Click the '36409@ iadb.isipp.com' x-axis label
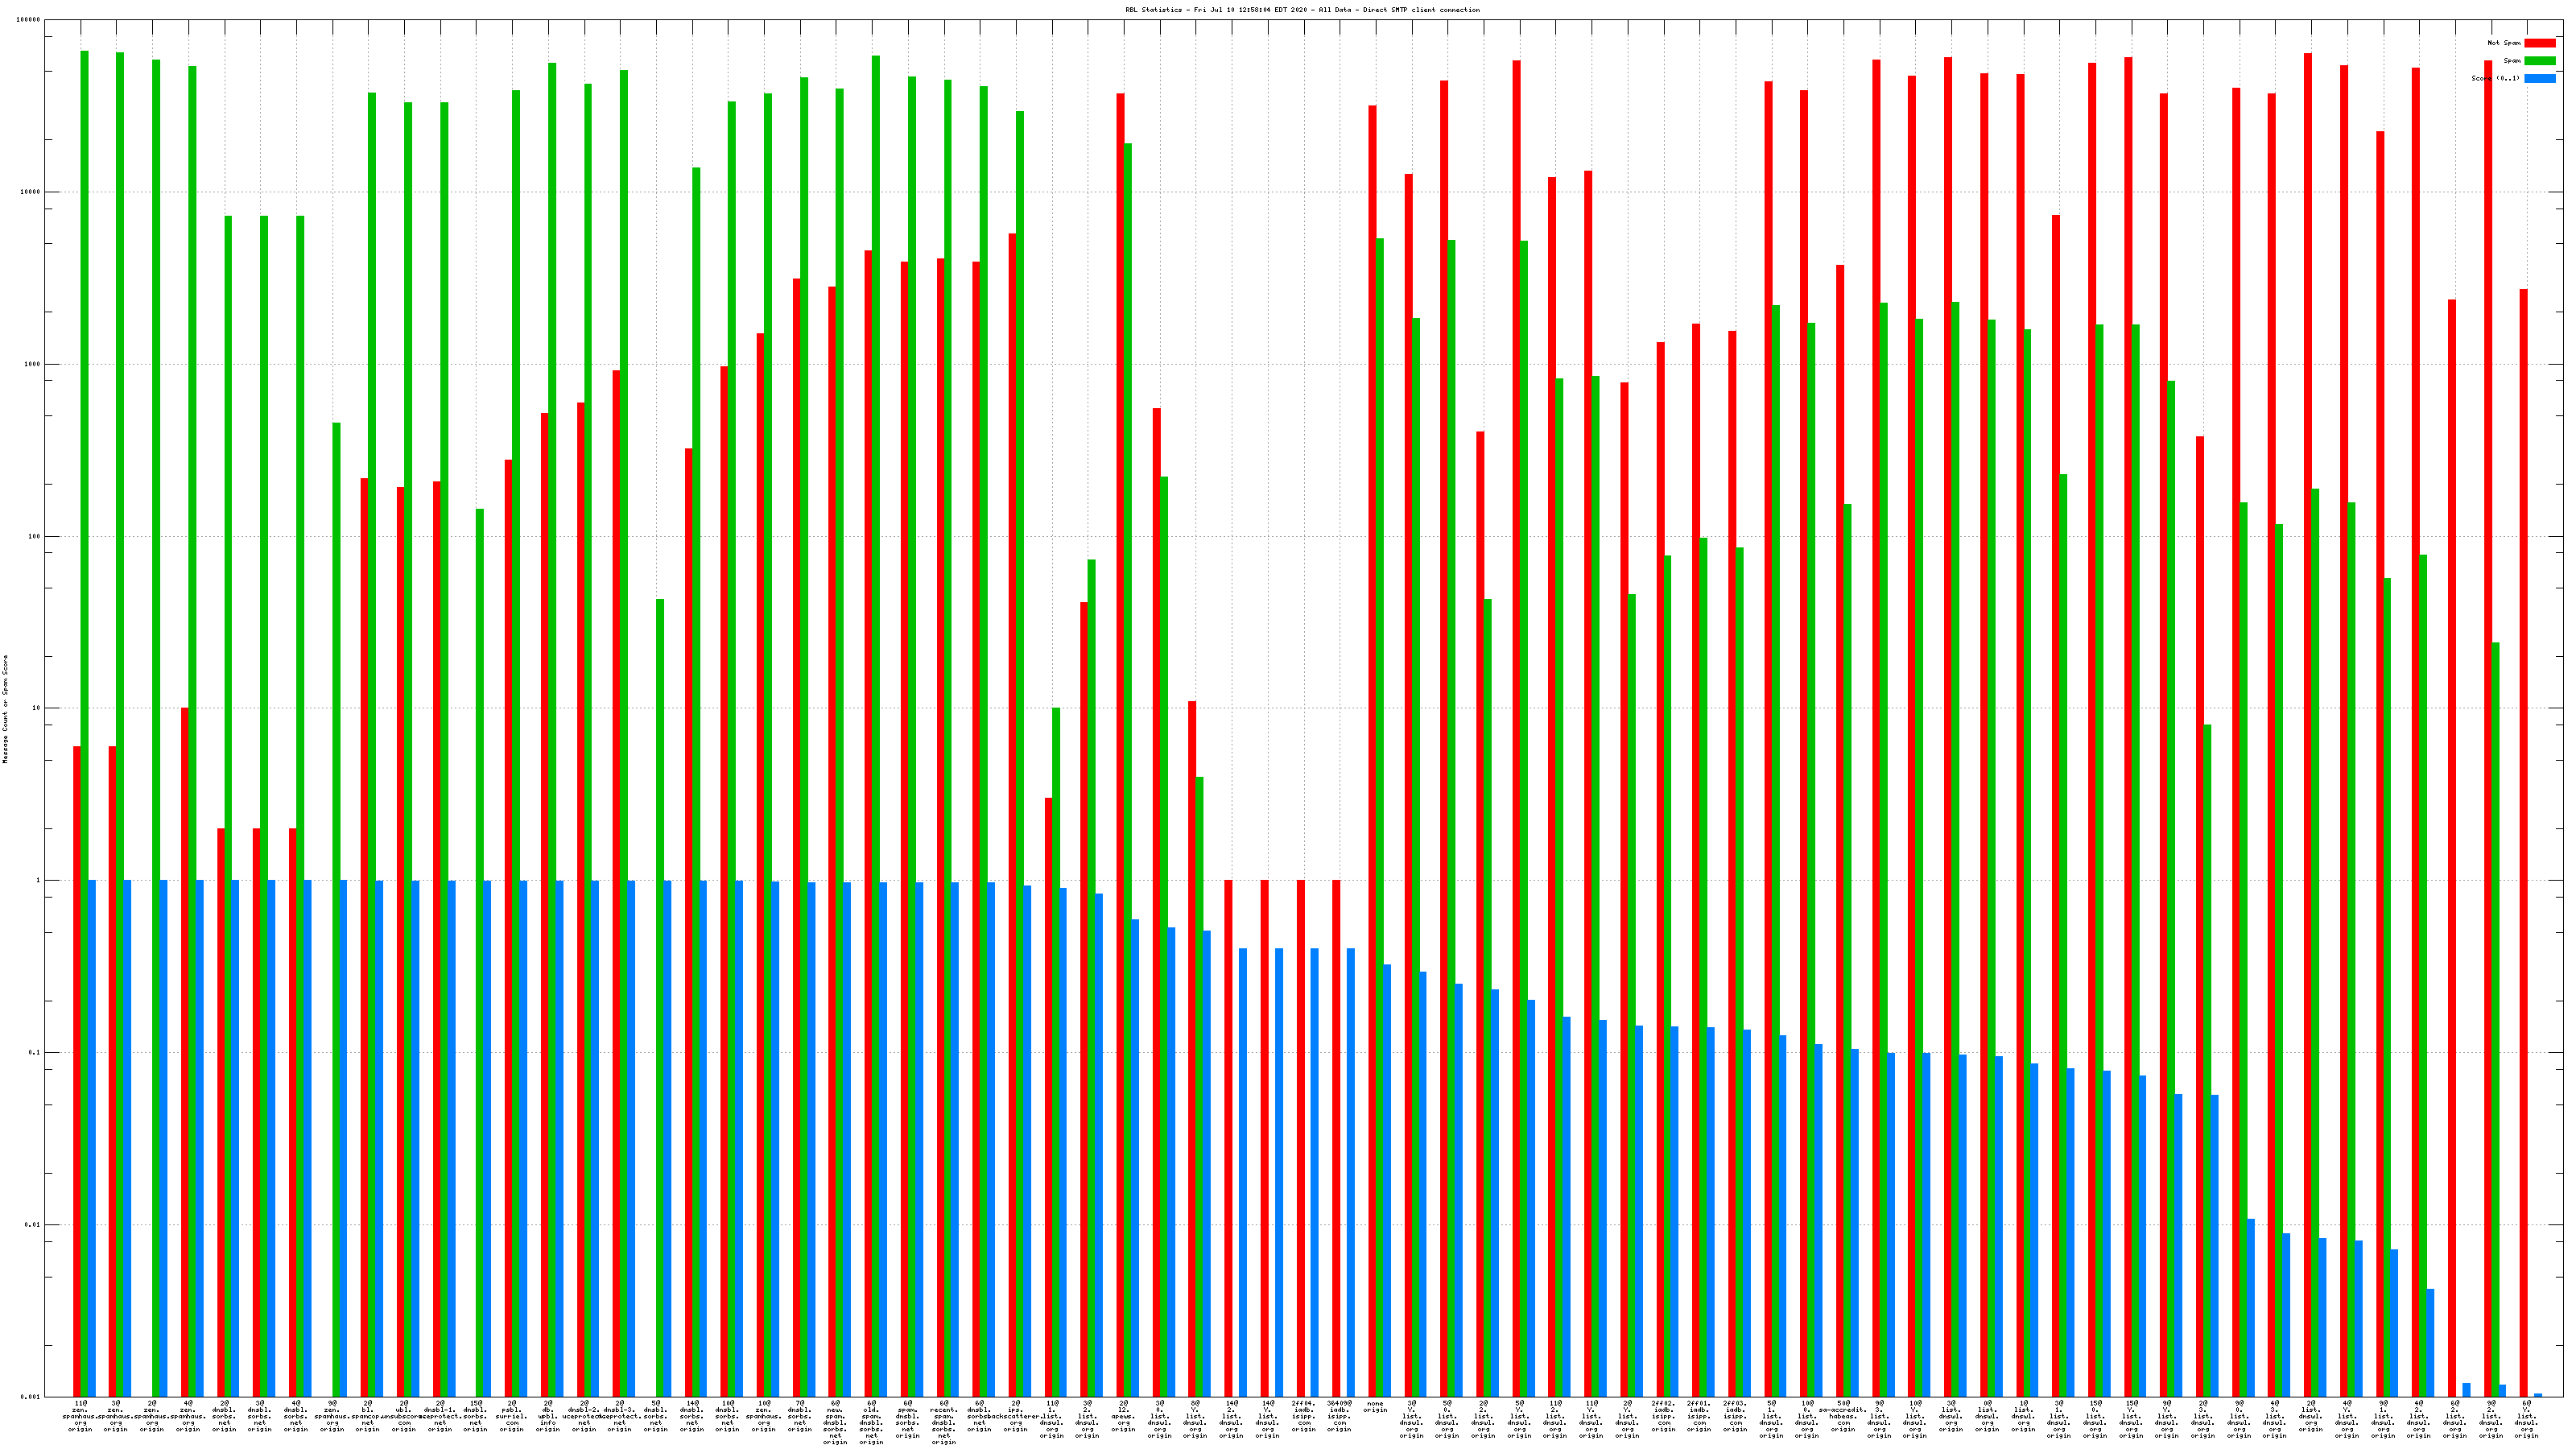2576x1449 pixels. coord(1339,1416)
